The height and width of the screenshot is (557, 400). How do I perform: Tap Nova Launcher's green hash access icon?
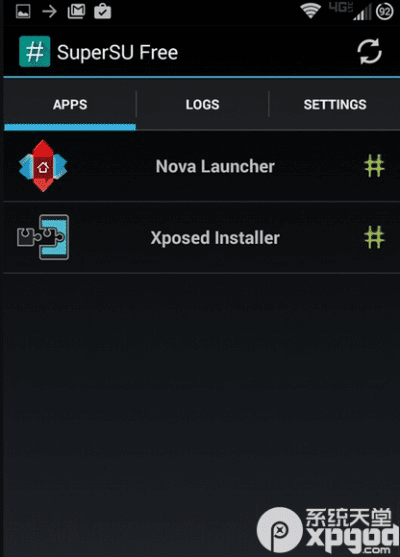[374, 166]
